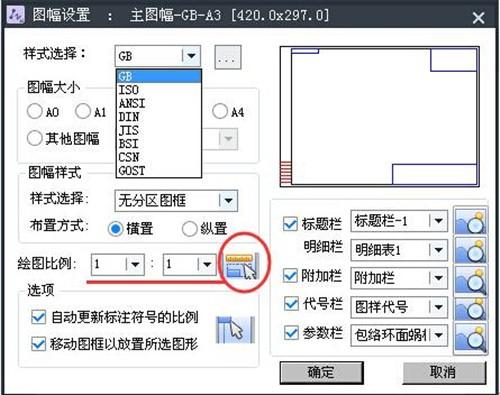This screenshot has width=500, height=395.
Task: Toggle 移动图框以放置所选图形 checkbox
Action: (x=38, y=344)
